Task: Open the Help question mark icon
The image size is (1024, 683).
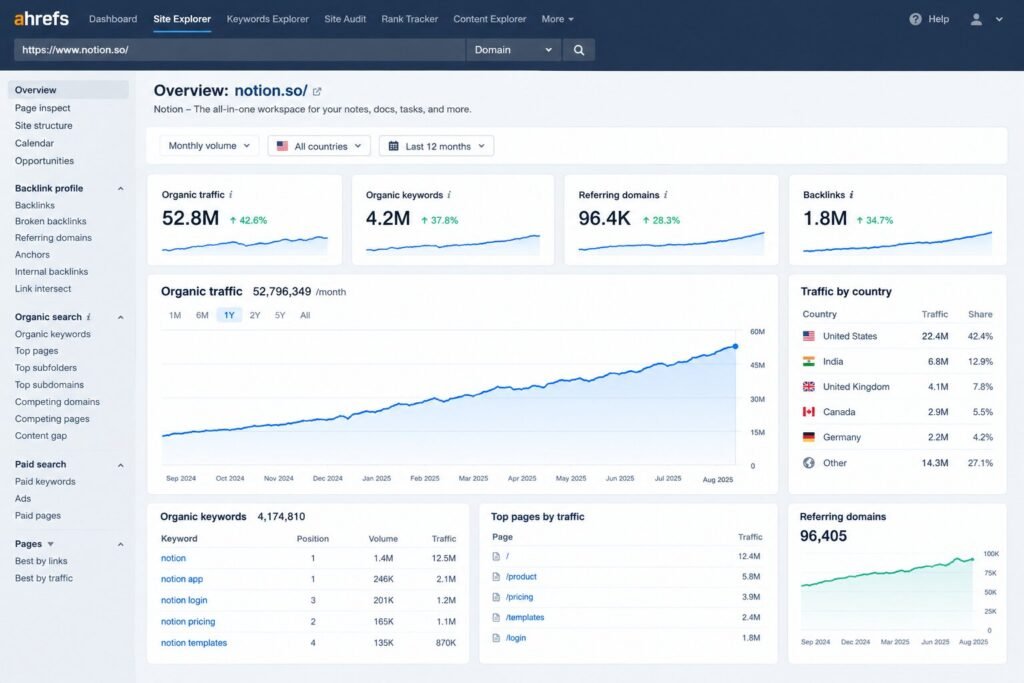Action: 915,19
